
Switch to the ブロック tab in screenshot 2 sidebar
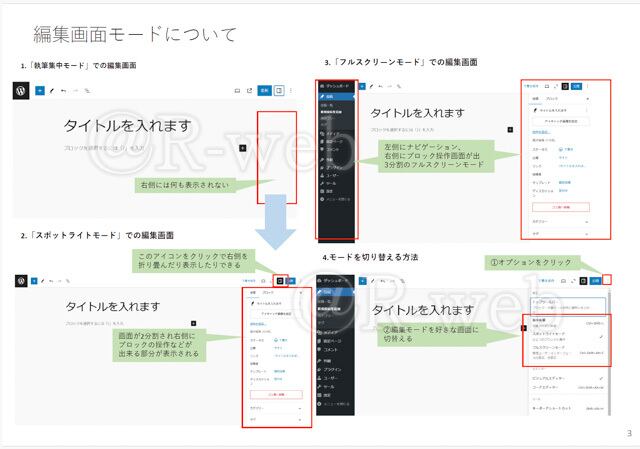click(x=268, y=293)
